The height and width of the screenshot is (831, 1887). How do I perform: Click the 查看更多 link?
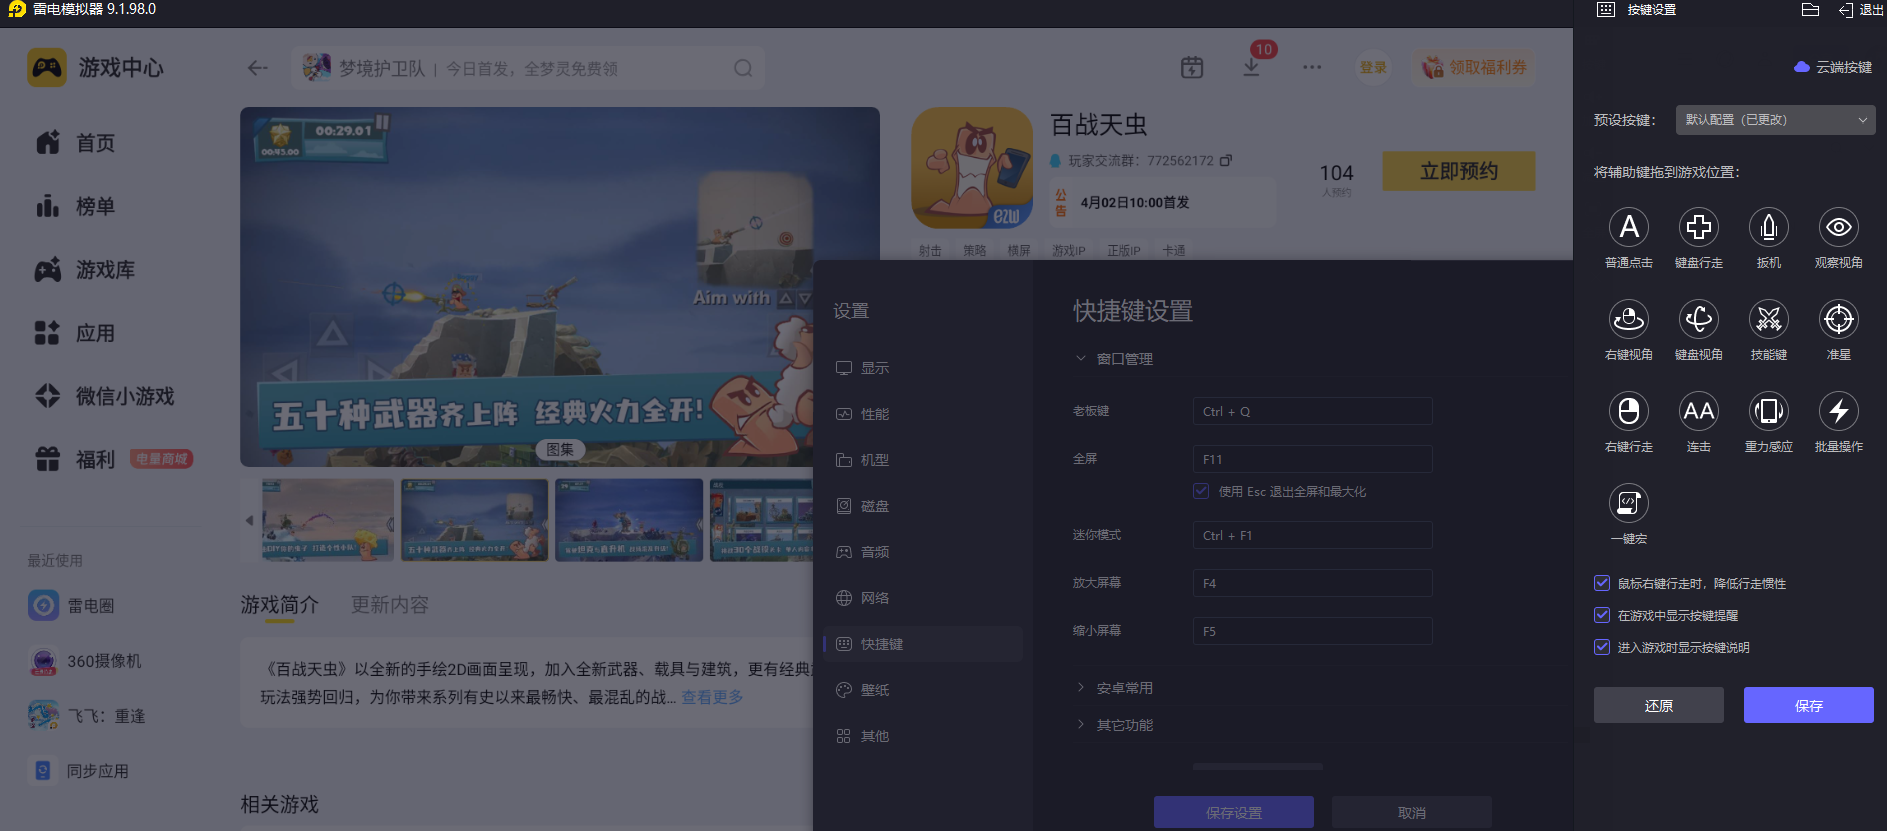[x=712, y=697]
